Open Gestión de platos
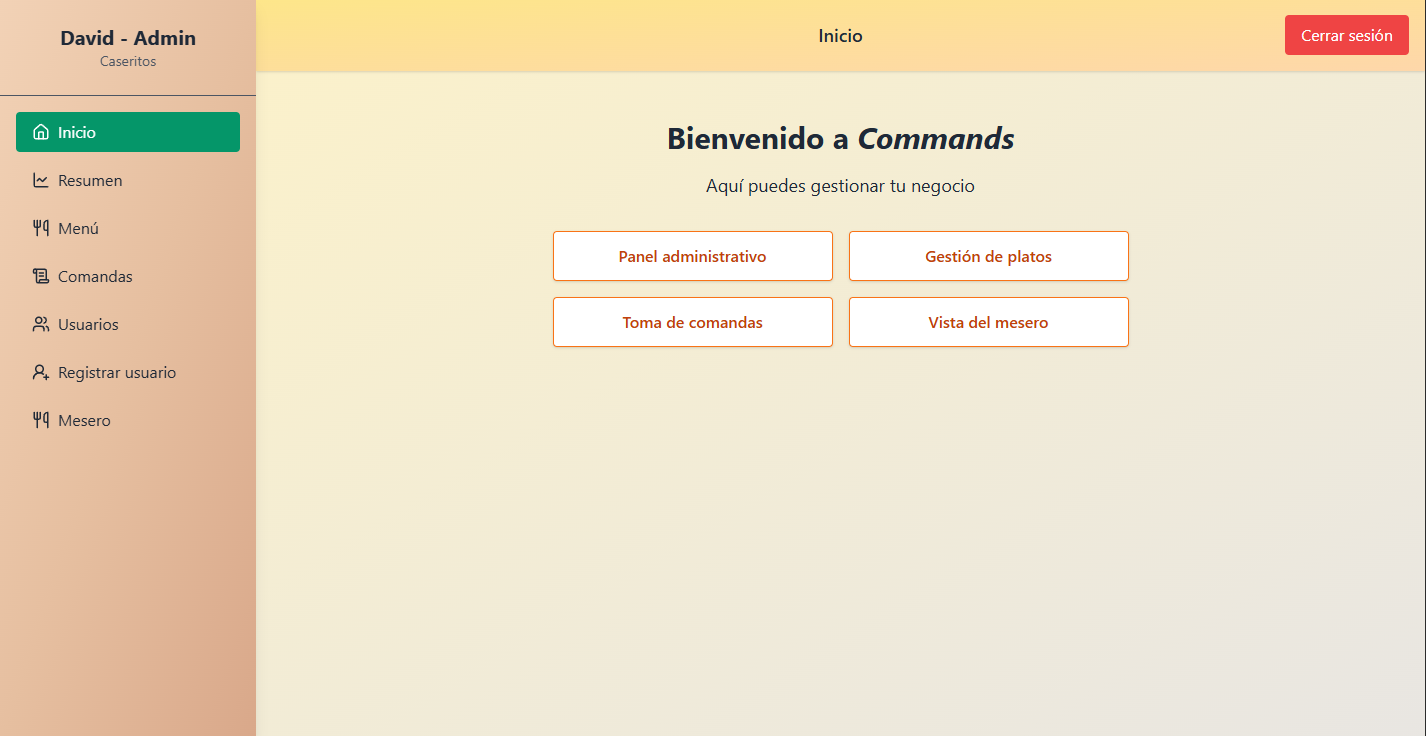The width and height of the screenshot is (1426, 736). (x=989, y=256)
